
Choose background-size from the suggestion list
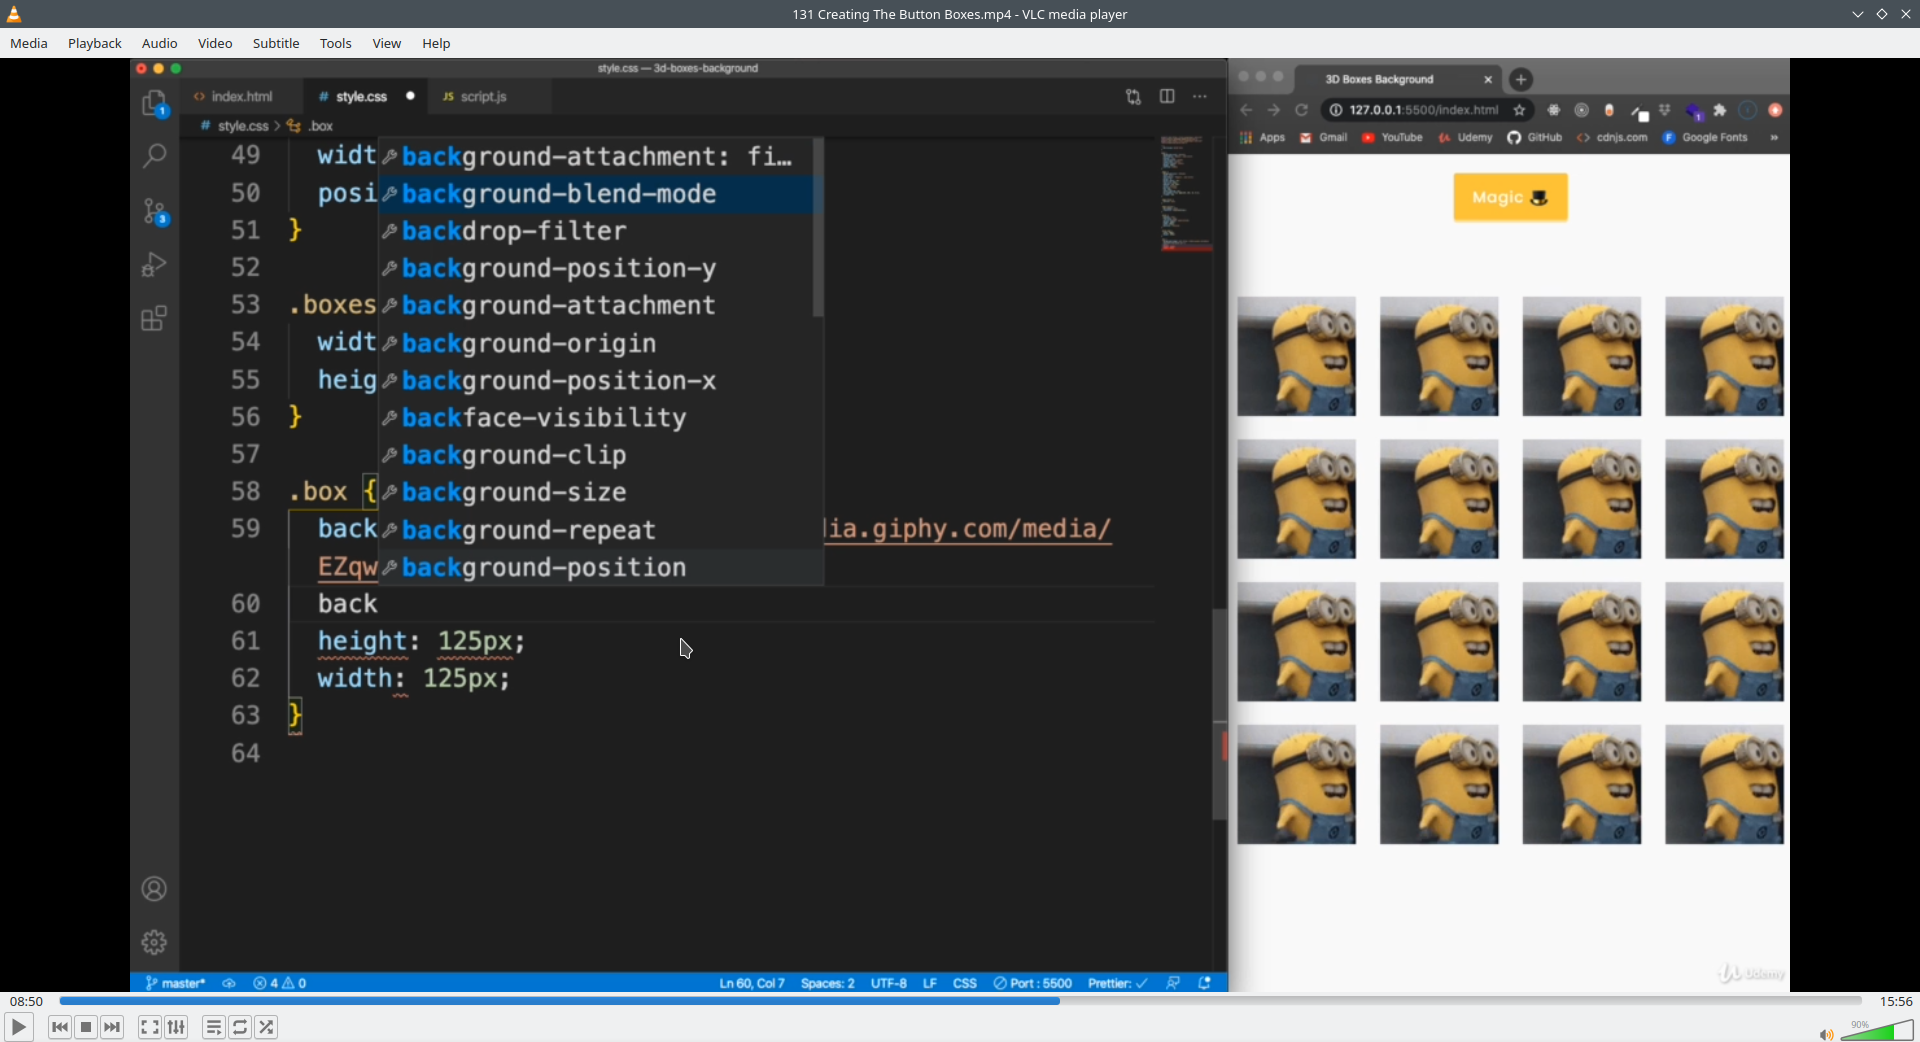click(600, 492)
